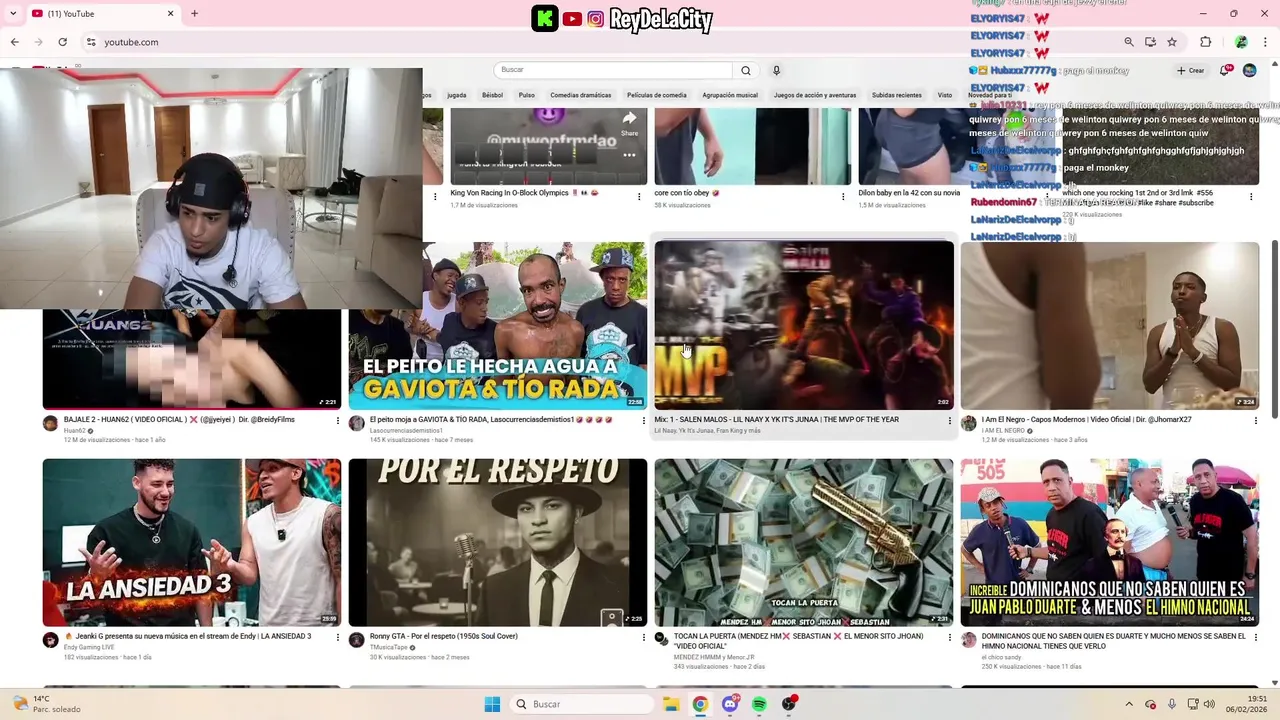Open the Chrome three-dot menu
This screenshot has width=1280, height=720.
(x=1264, y=42)
